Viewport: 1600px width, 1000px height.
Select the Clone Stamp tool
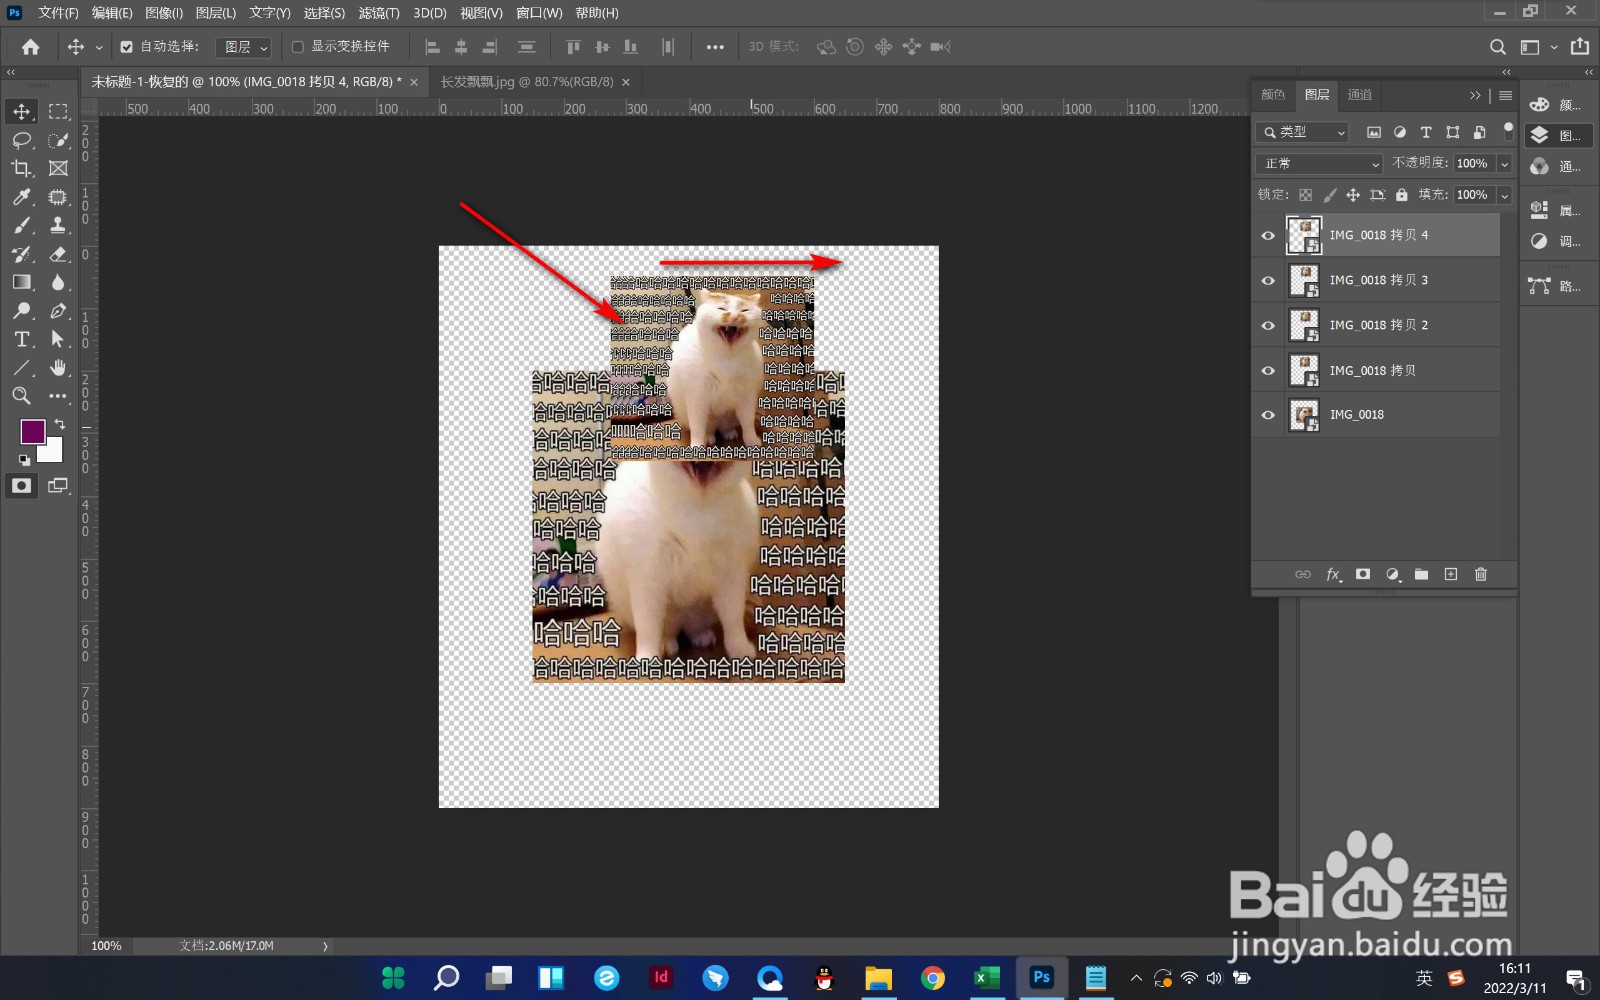coord(59,225)
